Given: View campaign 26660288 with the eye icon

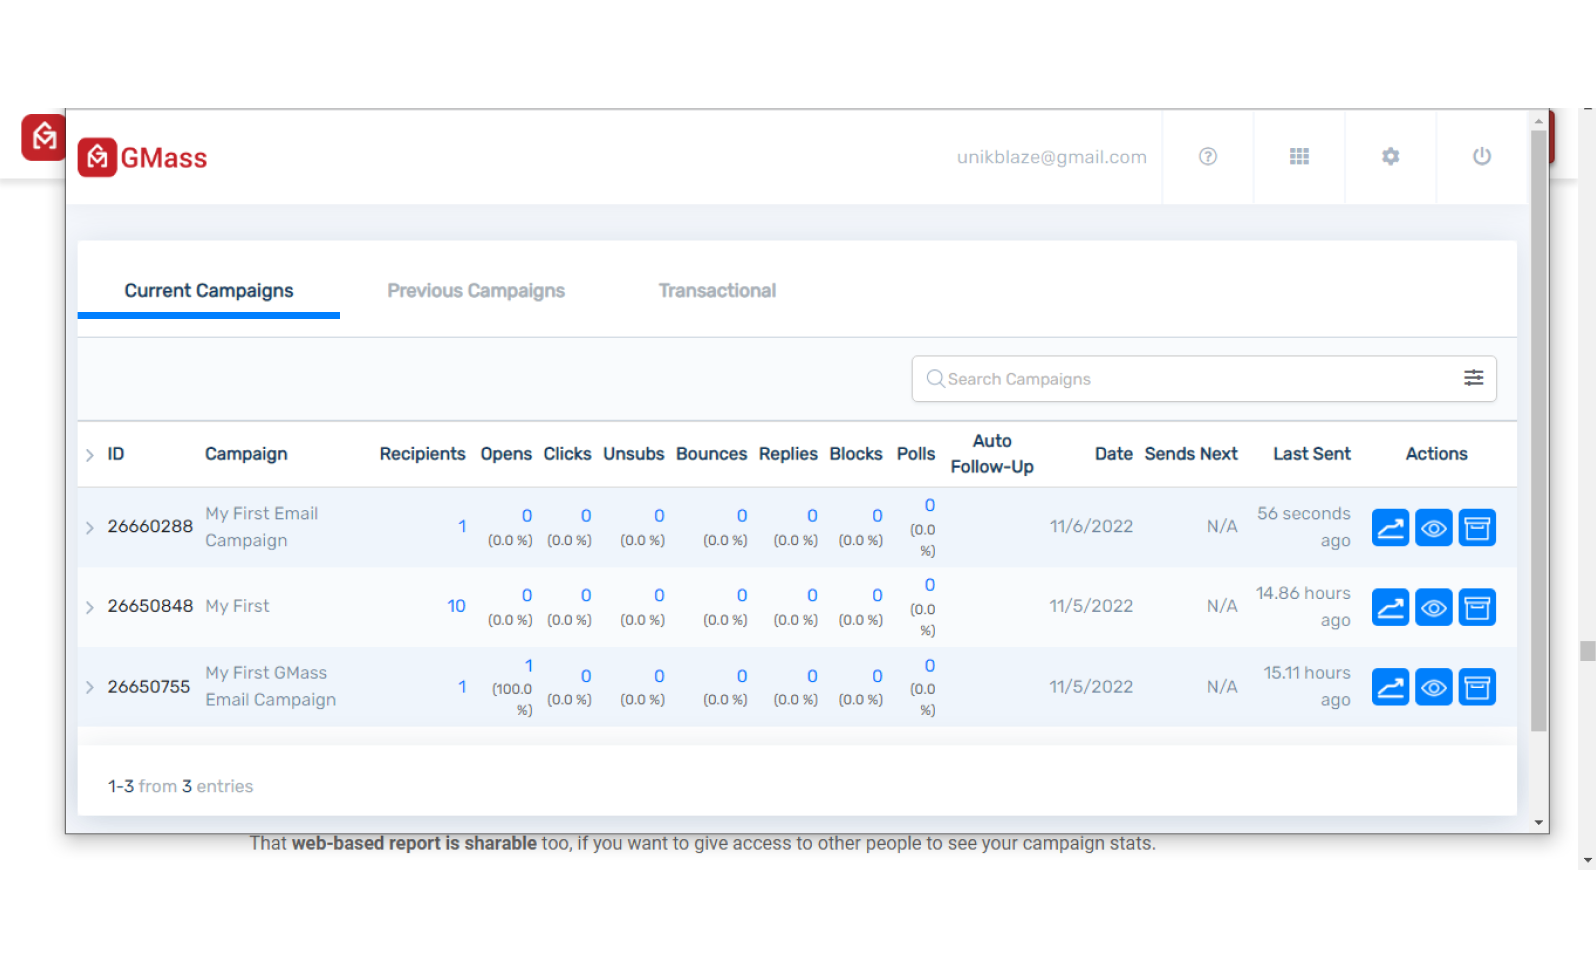Looking at the screenshot, I should pyautogui.click(x=1434, y=527).
